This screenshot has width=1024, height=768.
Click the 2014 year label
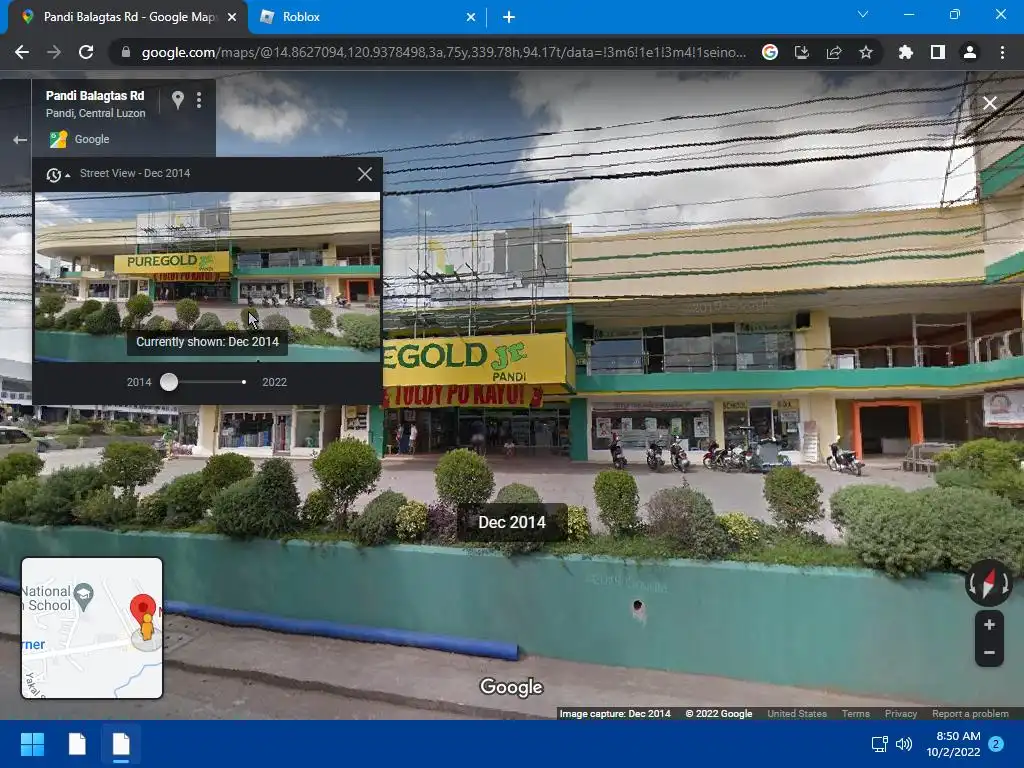(139, 382)
